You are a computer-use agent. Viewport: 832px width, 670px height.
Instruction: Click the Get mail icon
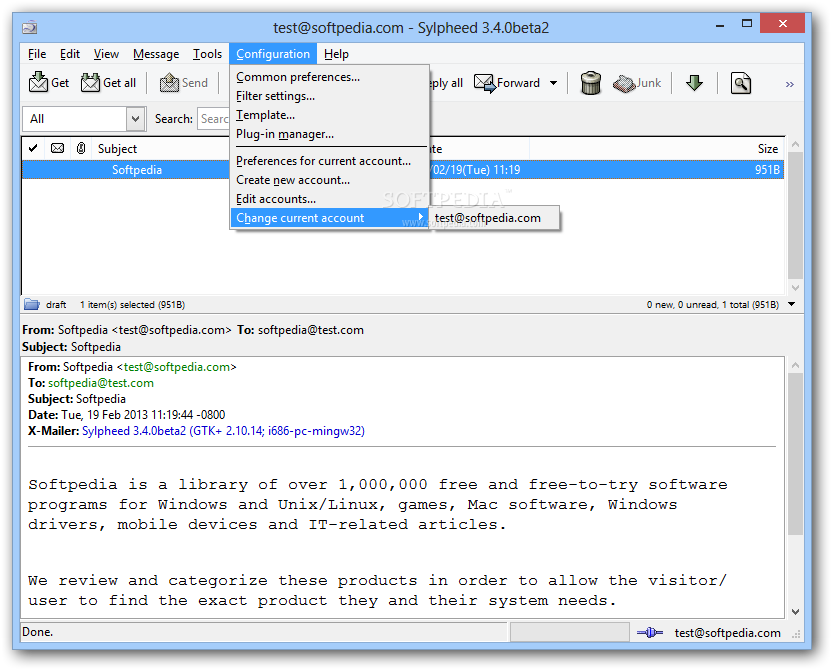(x=38, y=82)
